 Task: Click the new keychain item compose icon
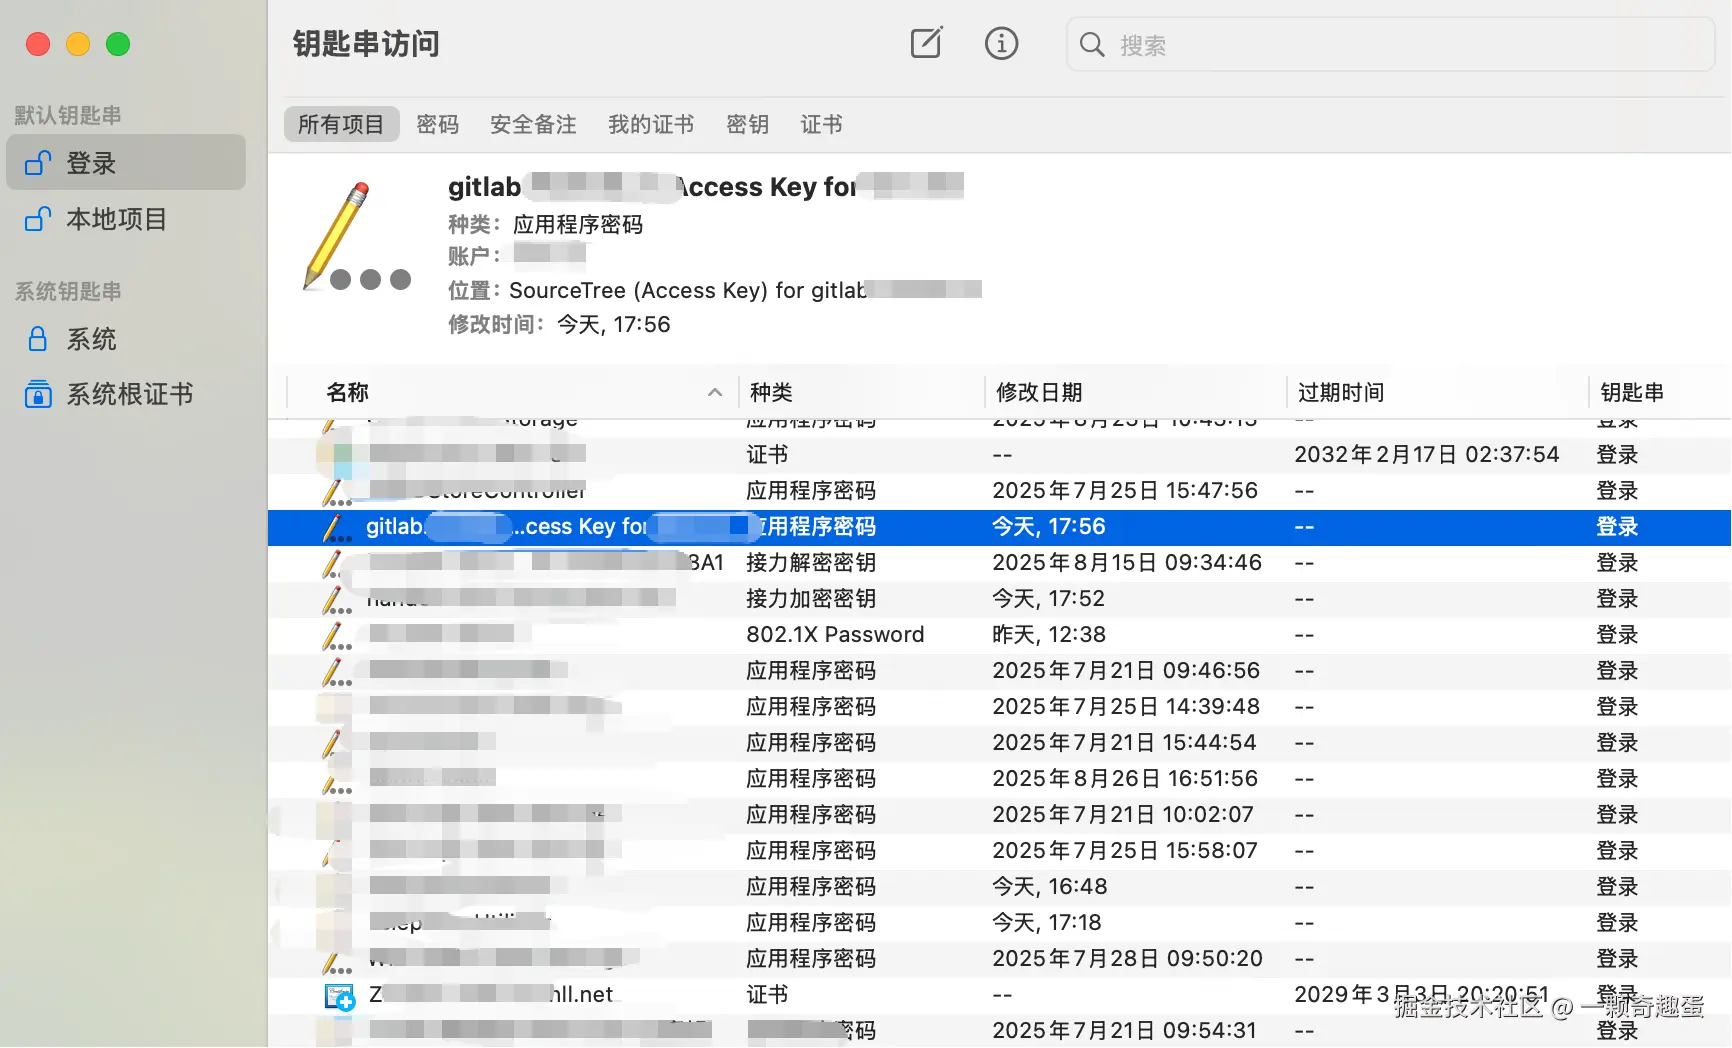pos(926,43)
